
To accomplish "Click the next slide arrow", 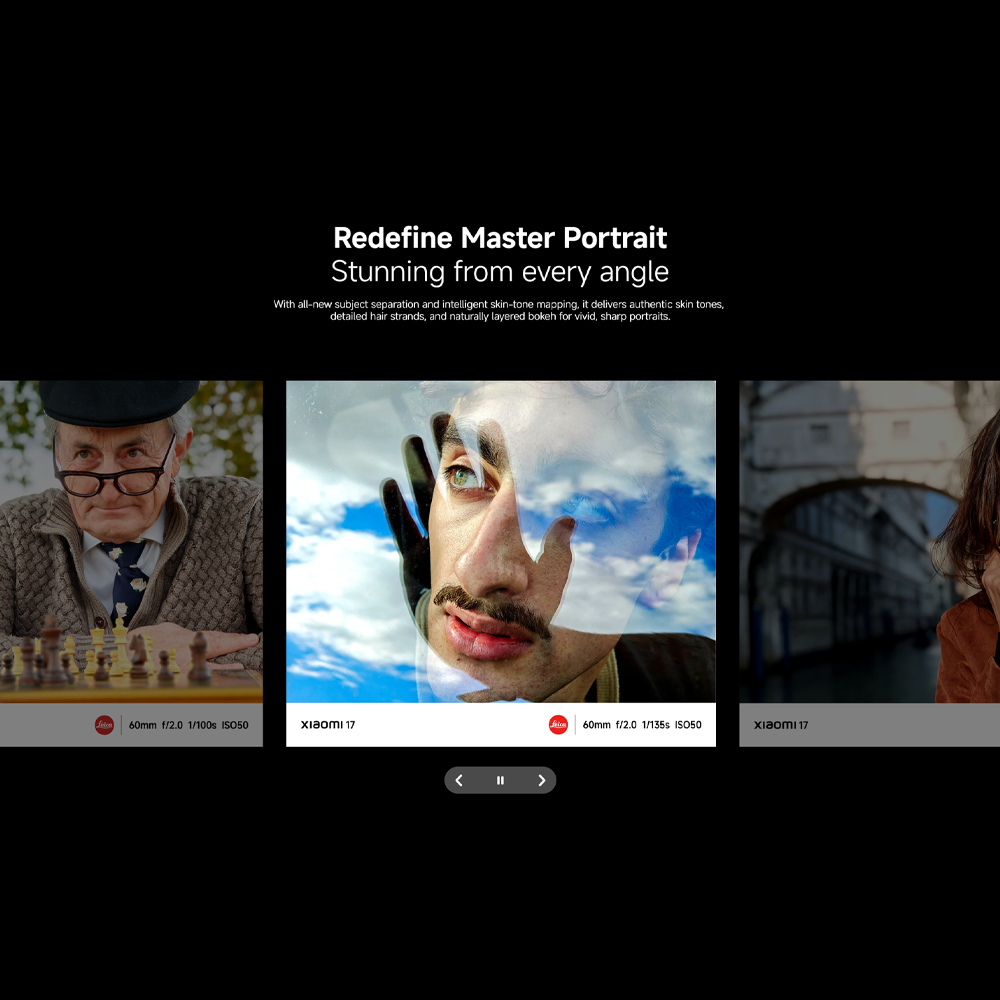I will coord(541,780).
